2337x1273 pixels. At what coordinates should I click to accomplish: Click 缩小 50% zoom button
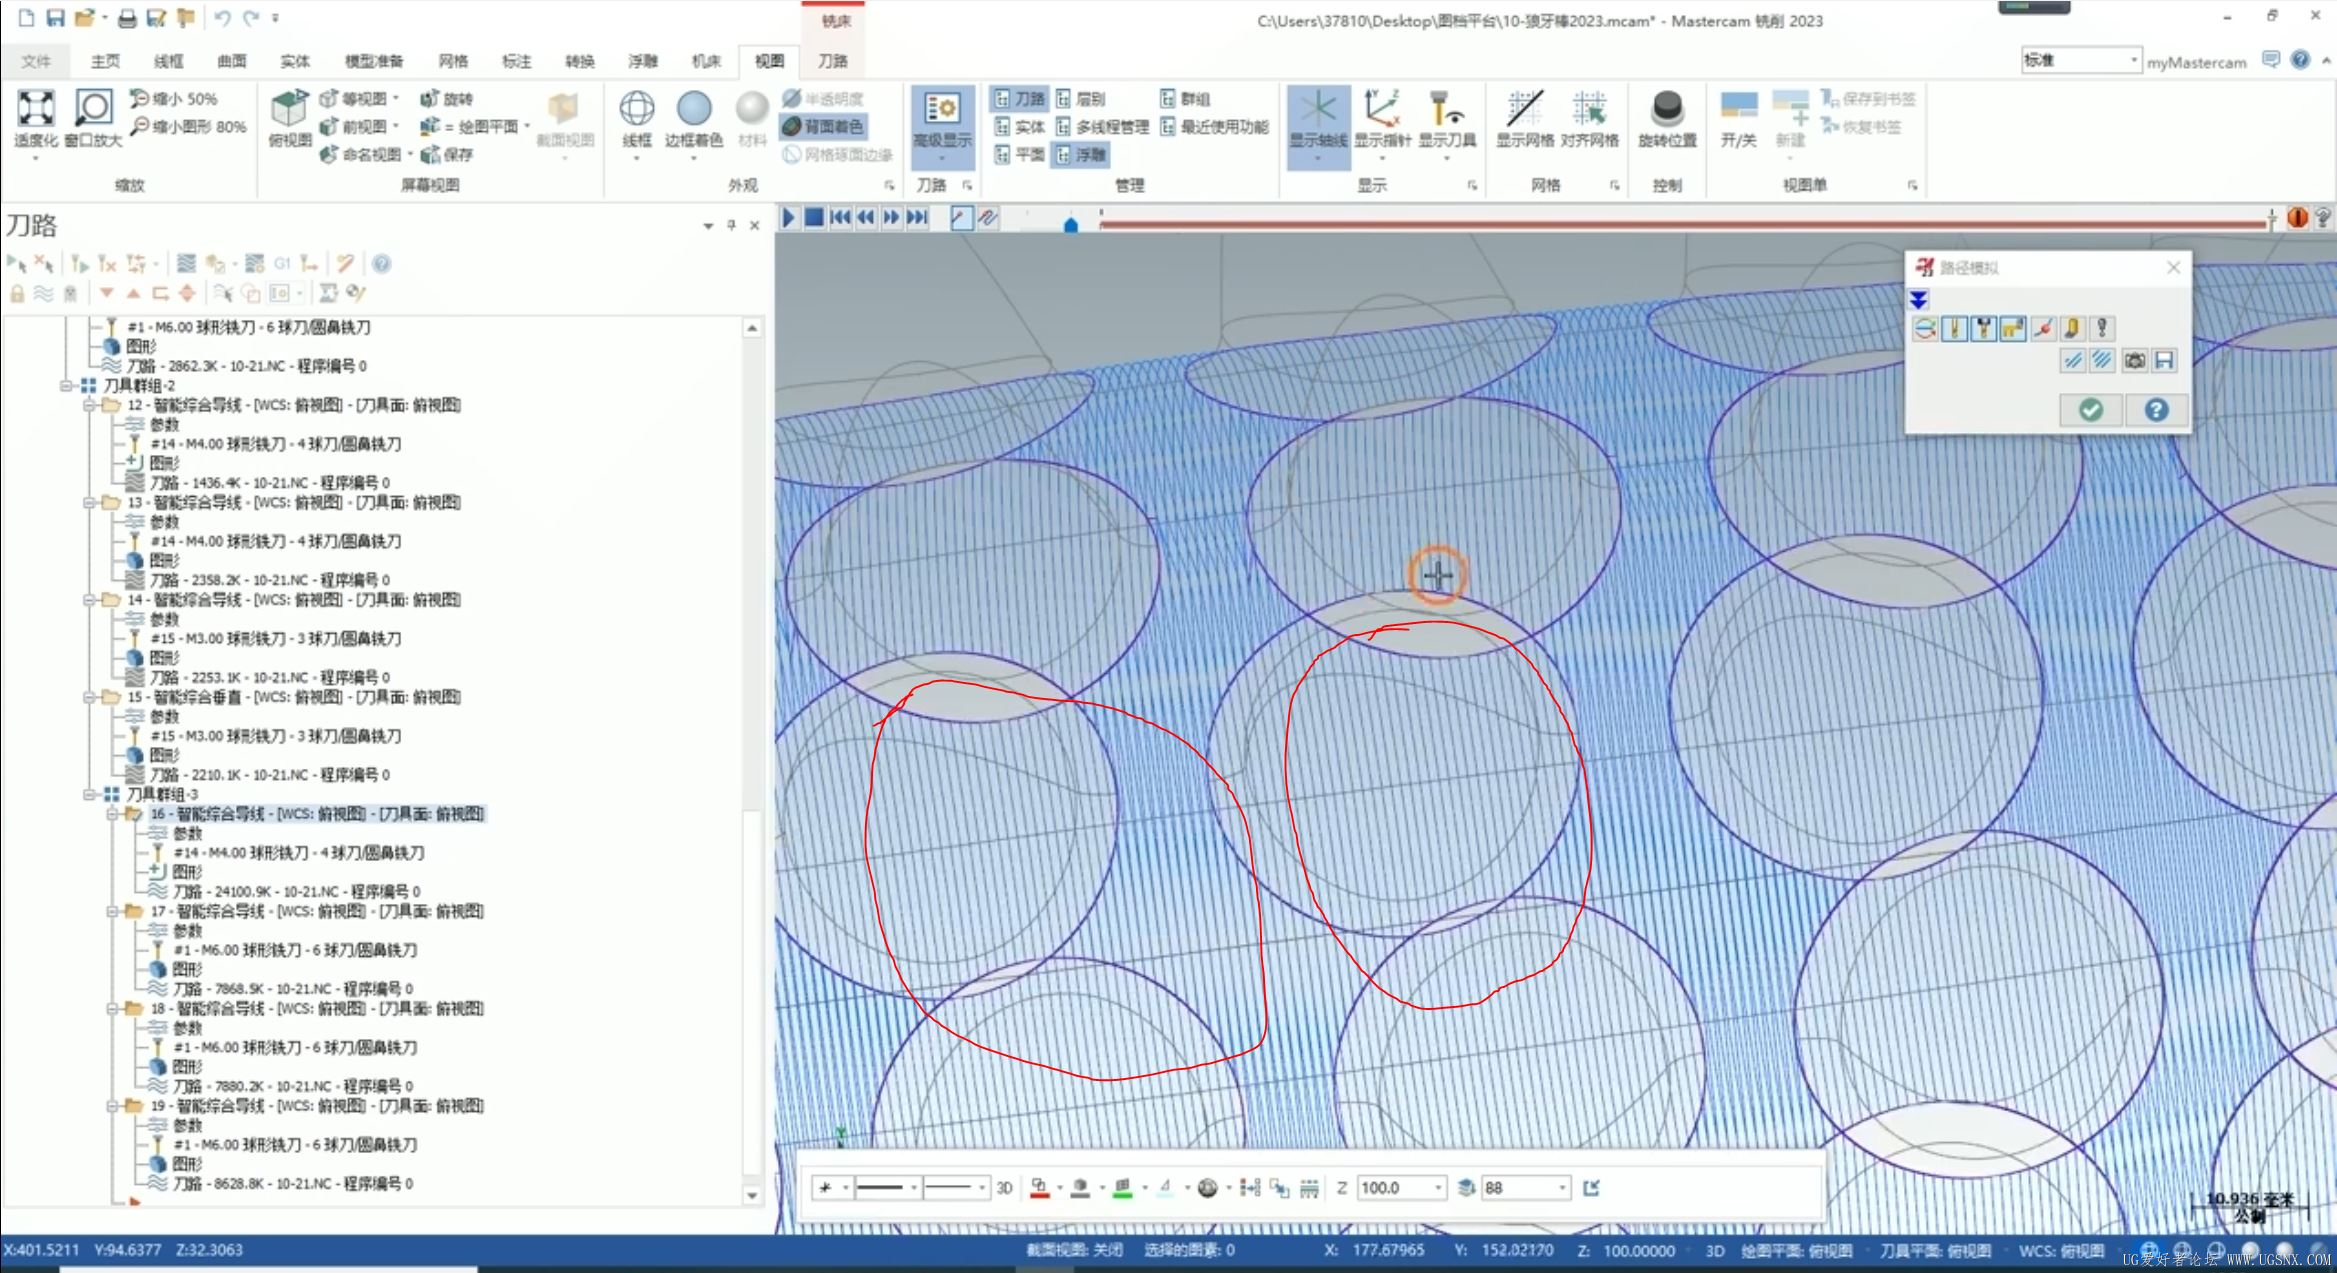pos(174,98)
